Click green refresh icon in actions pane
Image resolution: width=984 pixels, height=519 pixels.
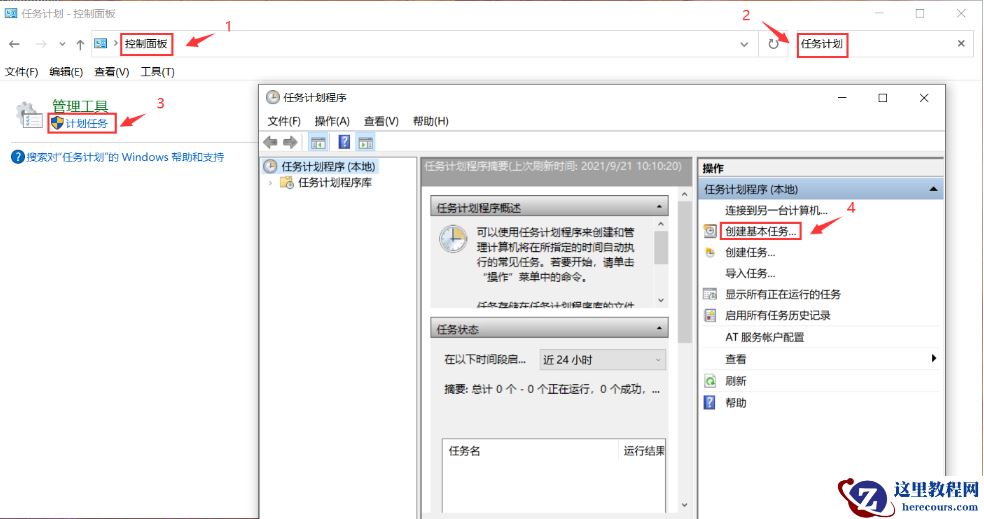[710, 381]
